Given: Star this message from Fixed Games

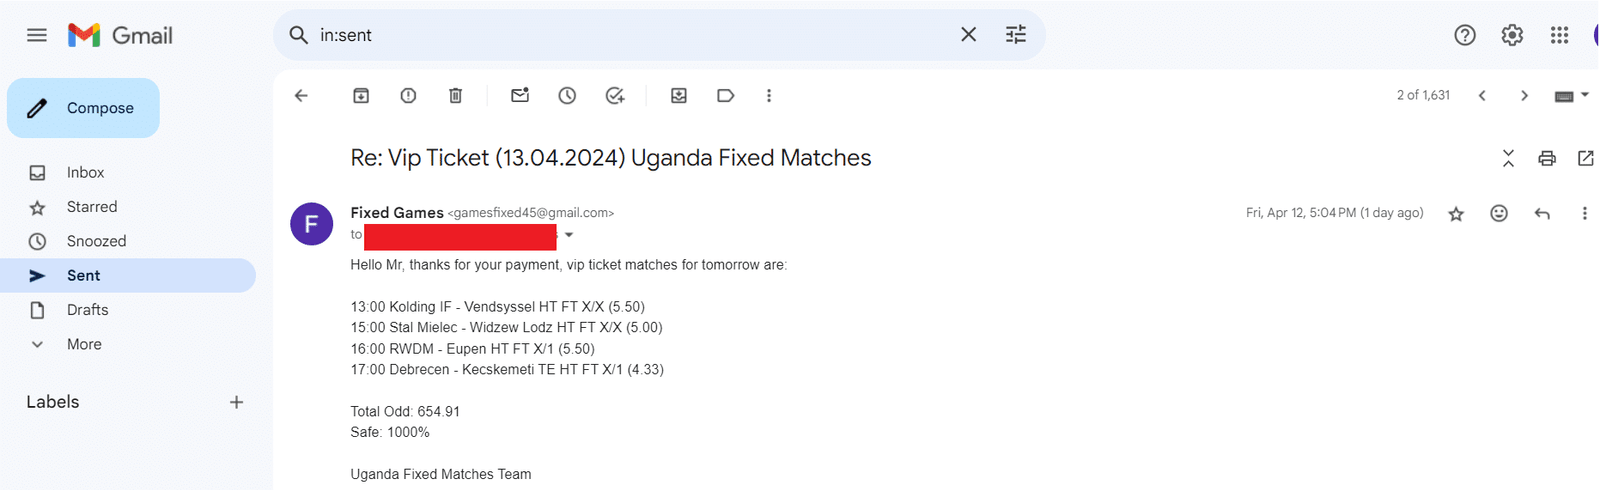Looking at the screenshot, I should [x=1456, y=214].
